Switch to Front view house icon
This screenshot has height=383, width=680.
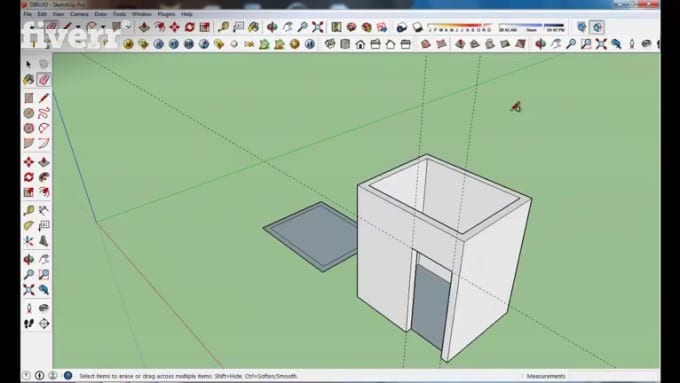[x=360, y=44]
